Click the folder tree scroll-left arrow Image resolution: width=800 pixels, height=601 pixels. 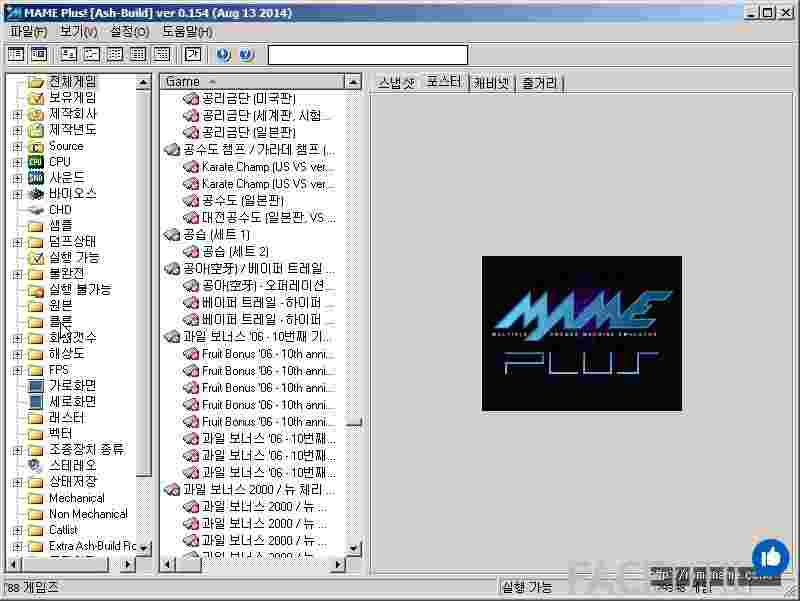[x=13, y=564]
